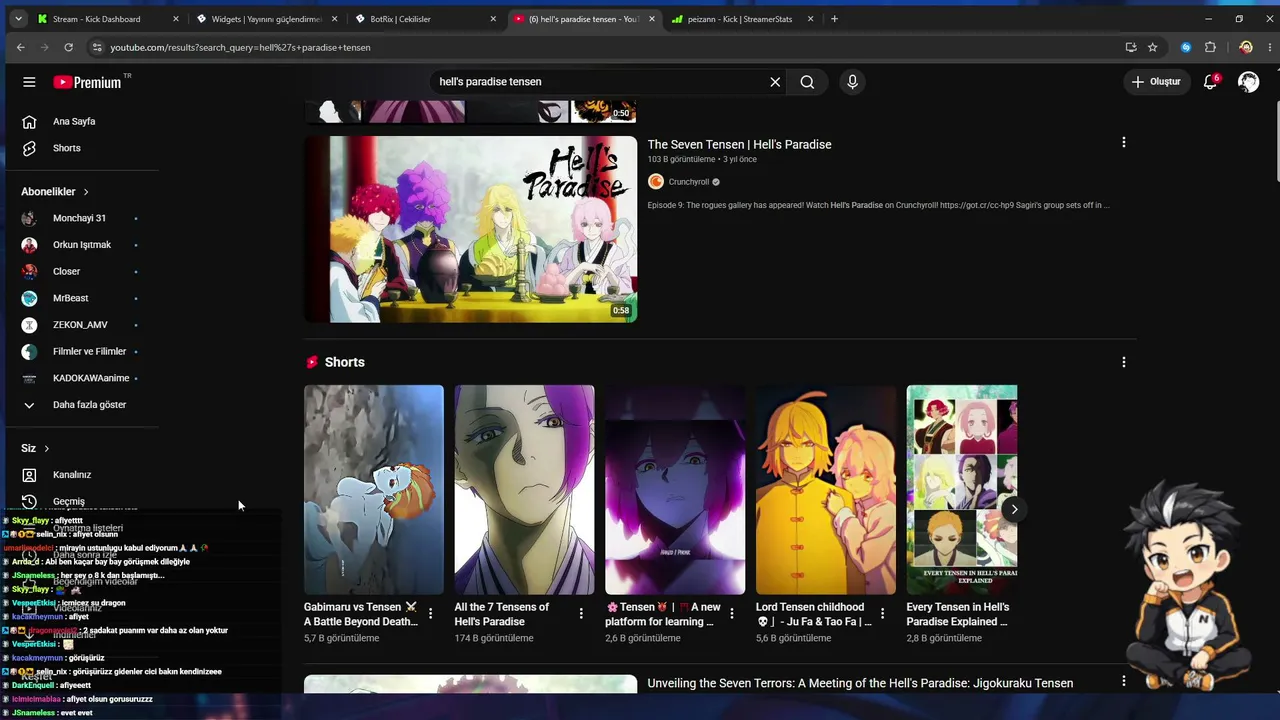The image size is (1280, 720).
Task: Play the Lord Tensen childhood short
Action: click(x=826, y=490)
